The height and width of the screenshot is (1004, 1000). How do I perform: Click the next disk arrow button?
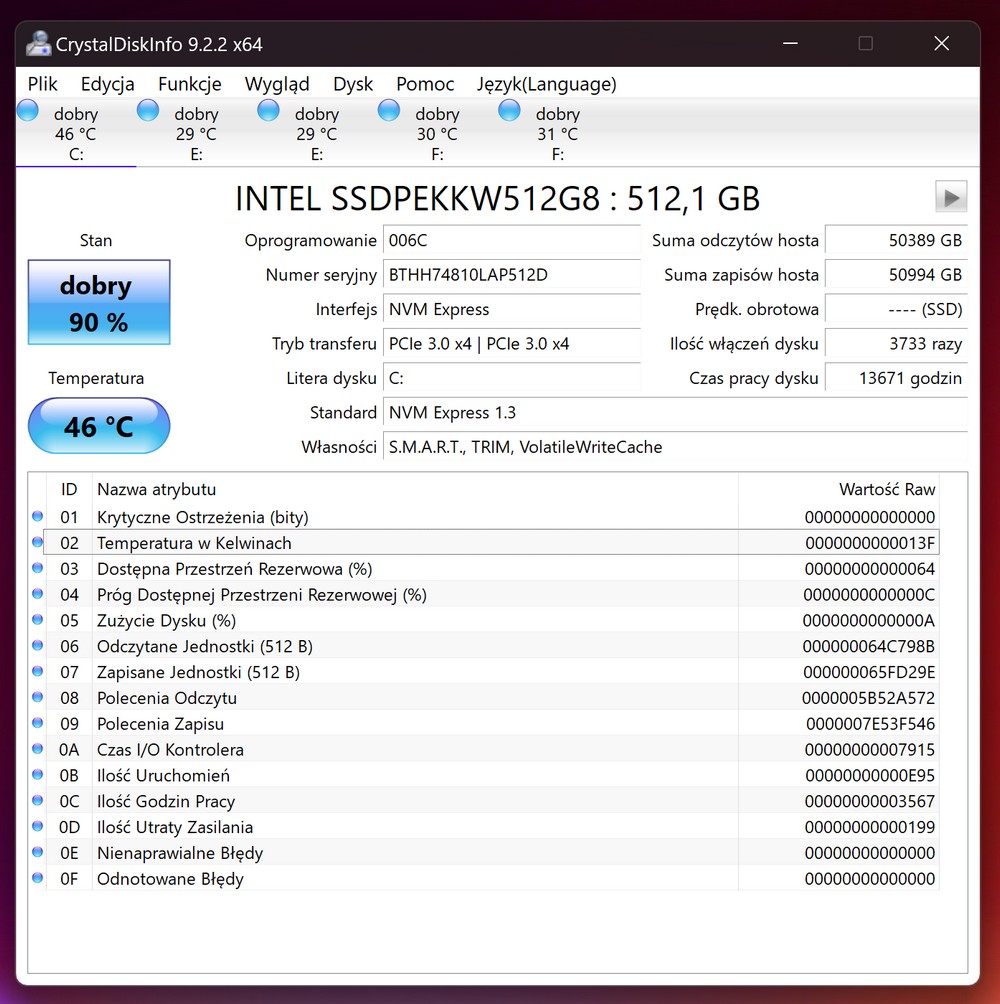[x=951, y=197]
